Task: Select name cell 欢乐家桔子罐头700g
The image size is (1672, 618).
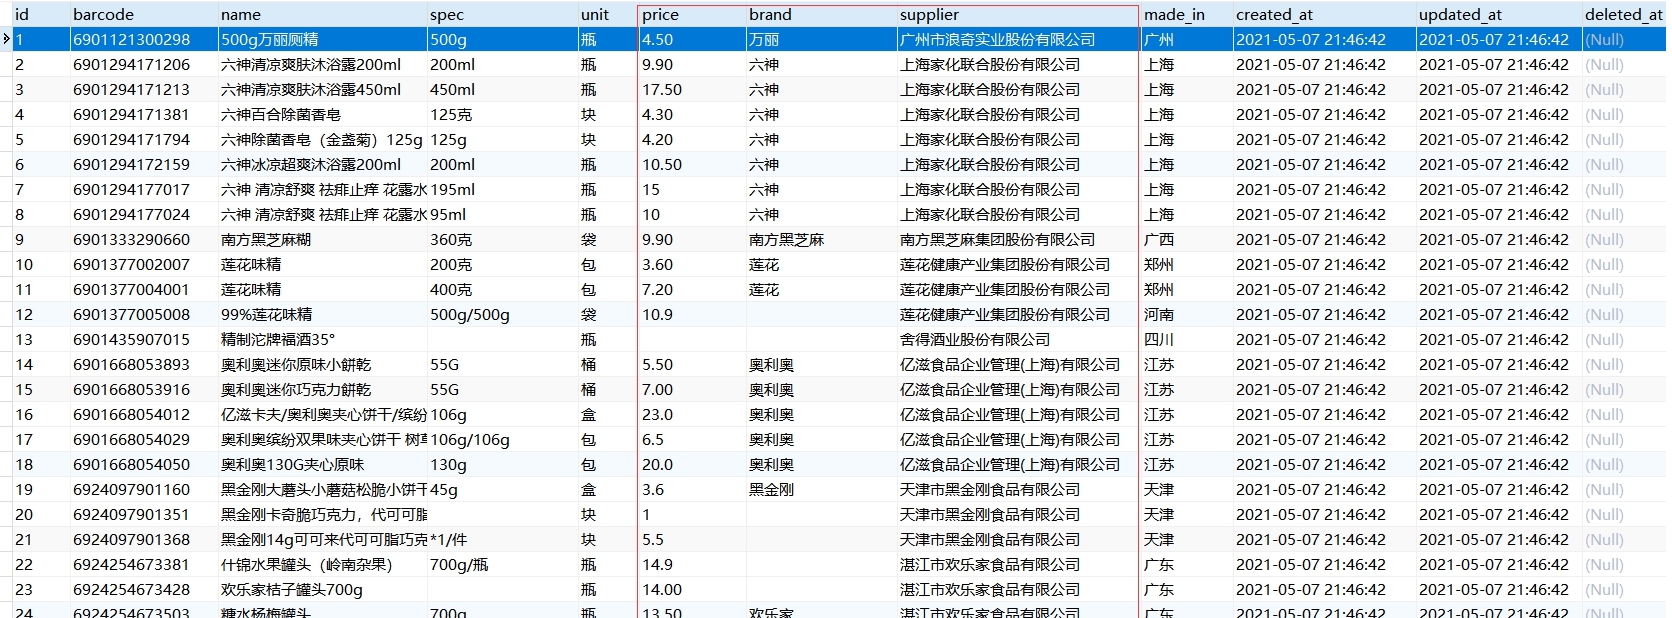Action: pos(322,589)
